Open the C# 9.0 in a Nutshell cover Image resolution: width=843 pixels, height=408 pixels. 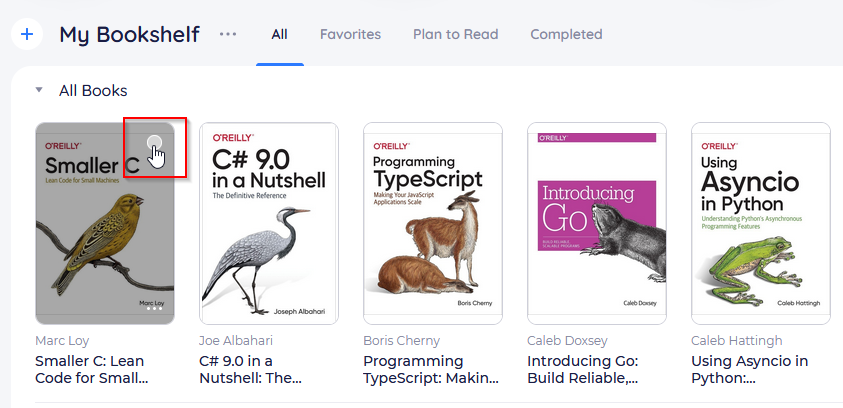pos(269,223)
